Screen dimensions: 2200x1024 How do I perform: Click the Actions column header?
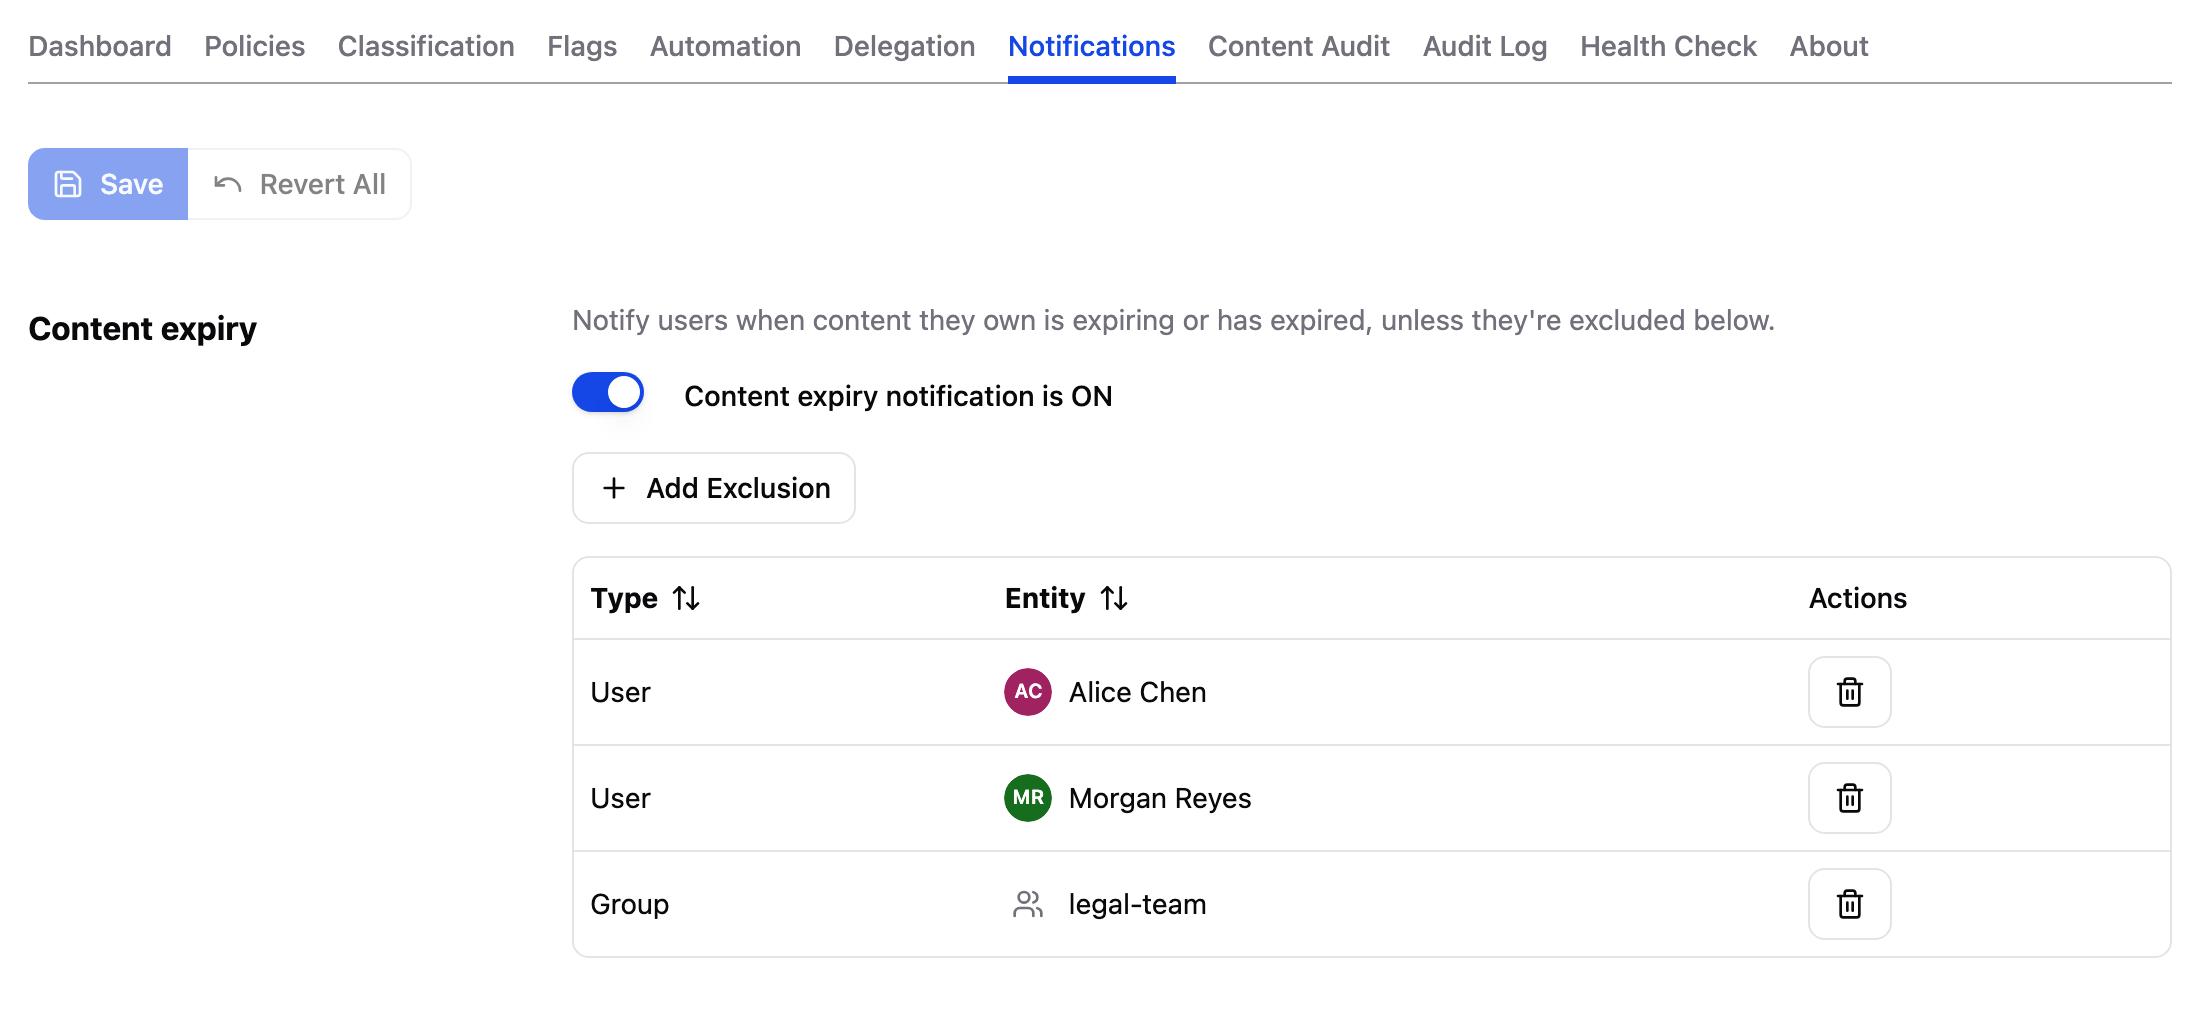(1857, 598)
